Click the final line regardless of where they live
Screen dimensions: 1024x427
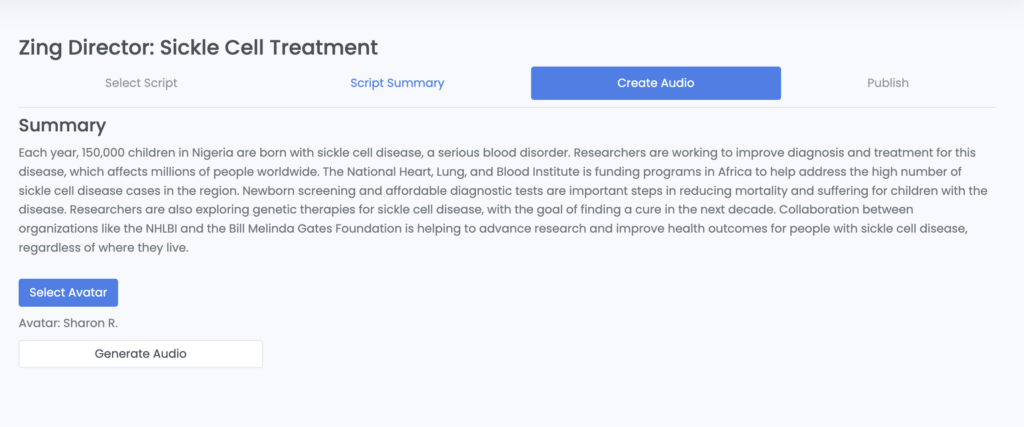pos(103,248)
